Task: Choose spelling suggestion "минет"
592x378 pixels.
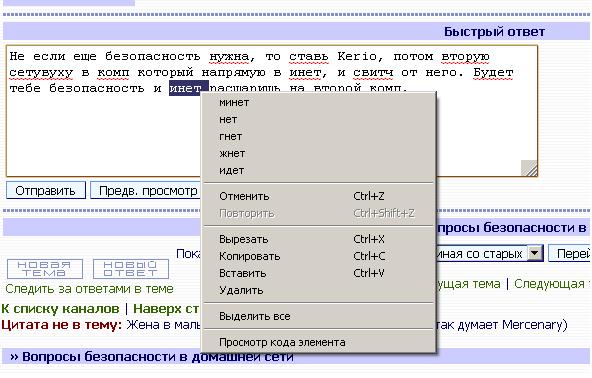Action: 319,102
